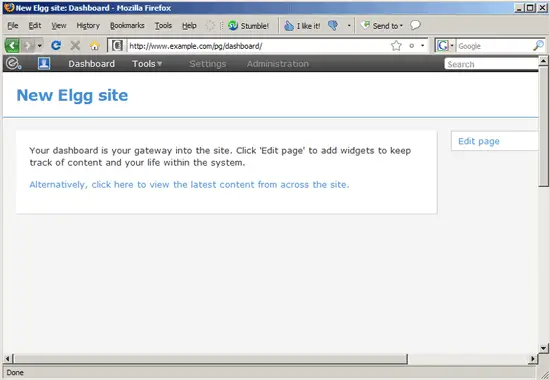550x380 pixels.
Task: Click the greyed Forward navigation arrow
Action: point(28,46)
